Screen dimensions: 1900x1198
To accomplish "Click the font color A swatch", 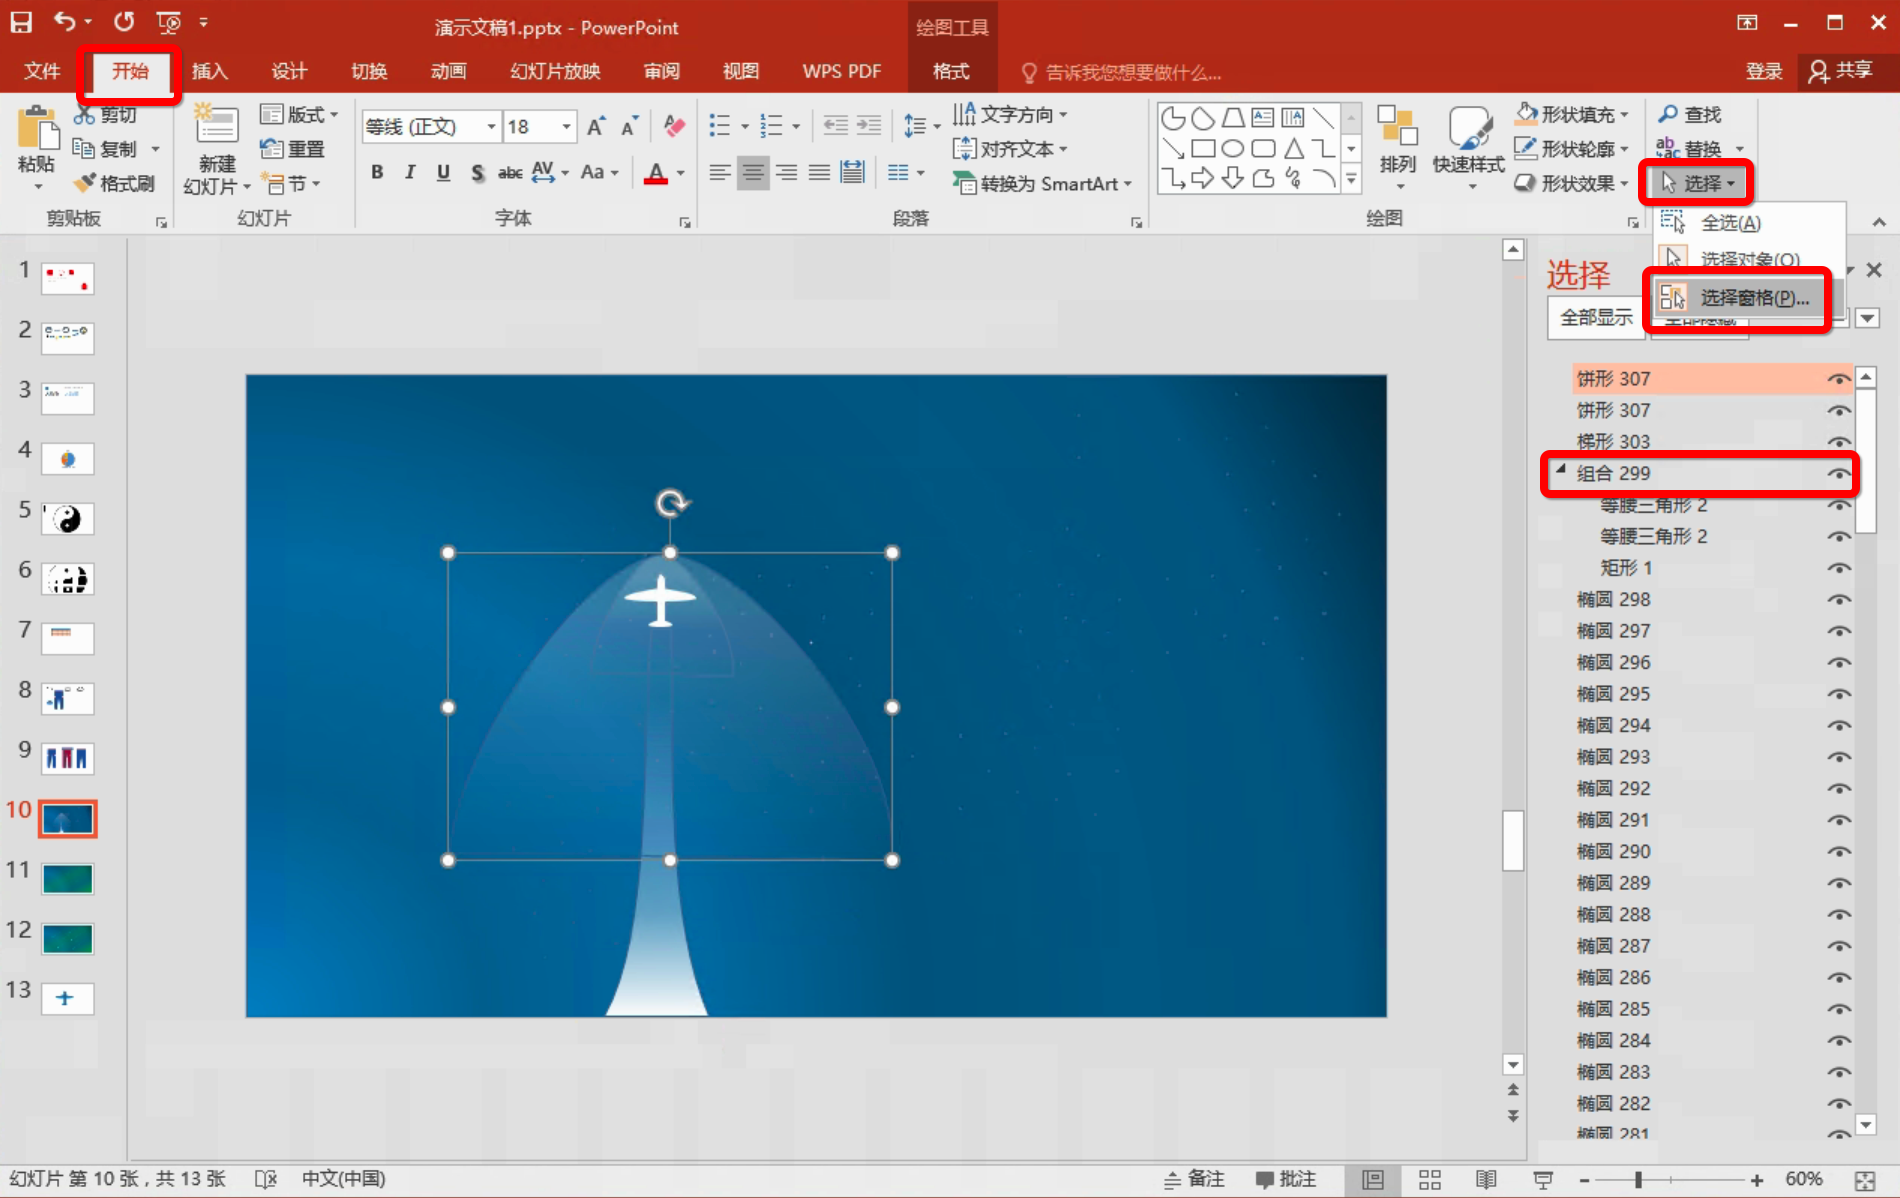I will point(656,173).
